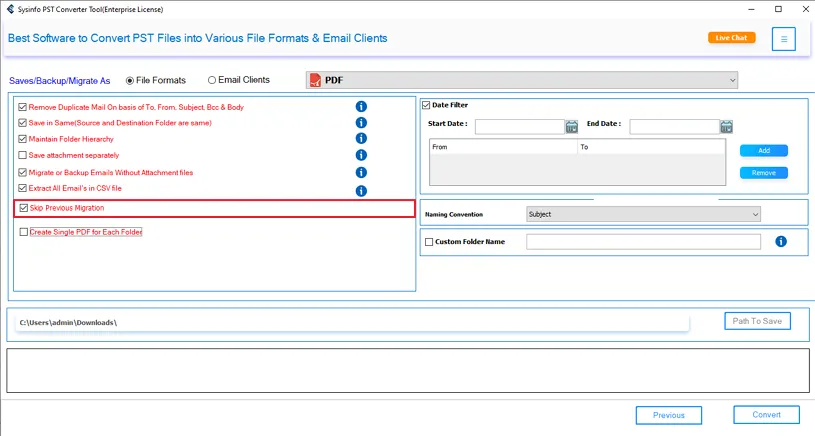Screen dimensions: 815x436
Task: Enable Custom Folder Name checkbox
Action: click(429, 242)
